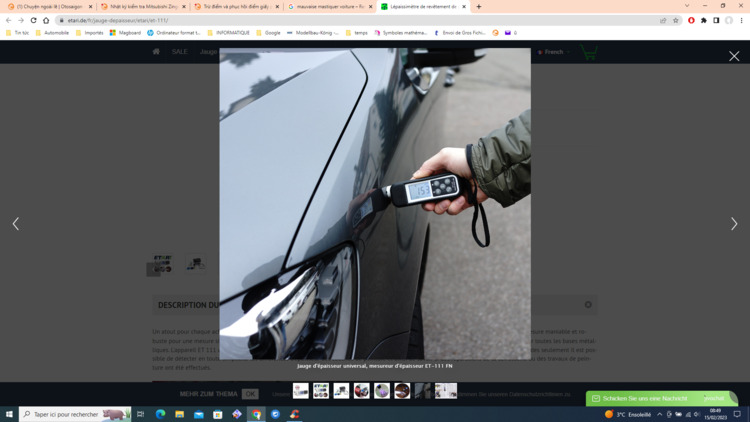Open the temps bookmark folder
Viewport: 750px width, 422px height.
(x=357, y=33)
